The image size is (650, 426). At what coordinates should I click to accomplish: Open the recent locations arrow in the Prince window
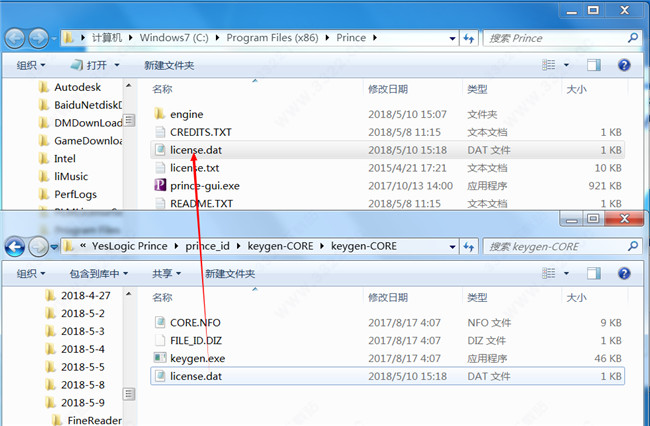tap(54, 39)
